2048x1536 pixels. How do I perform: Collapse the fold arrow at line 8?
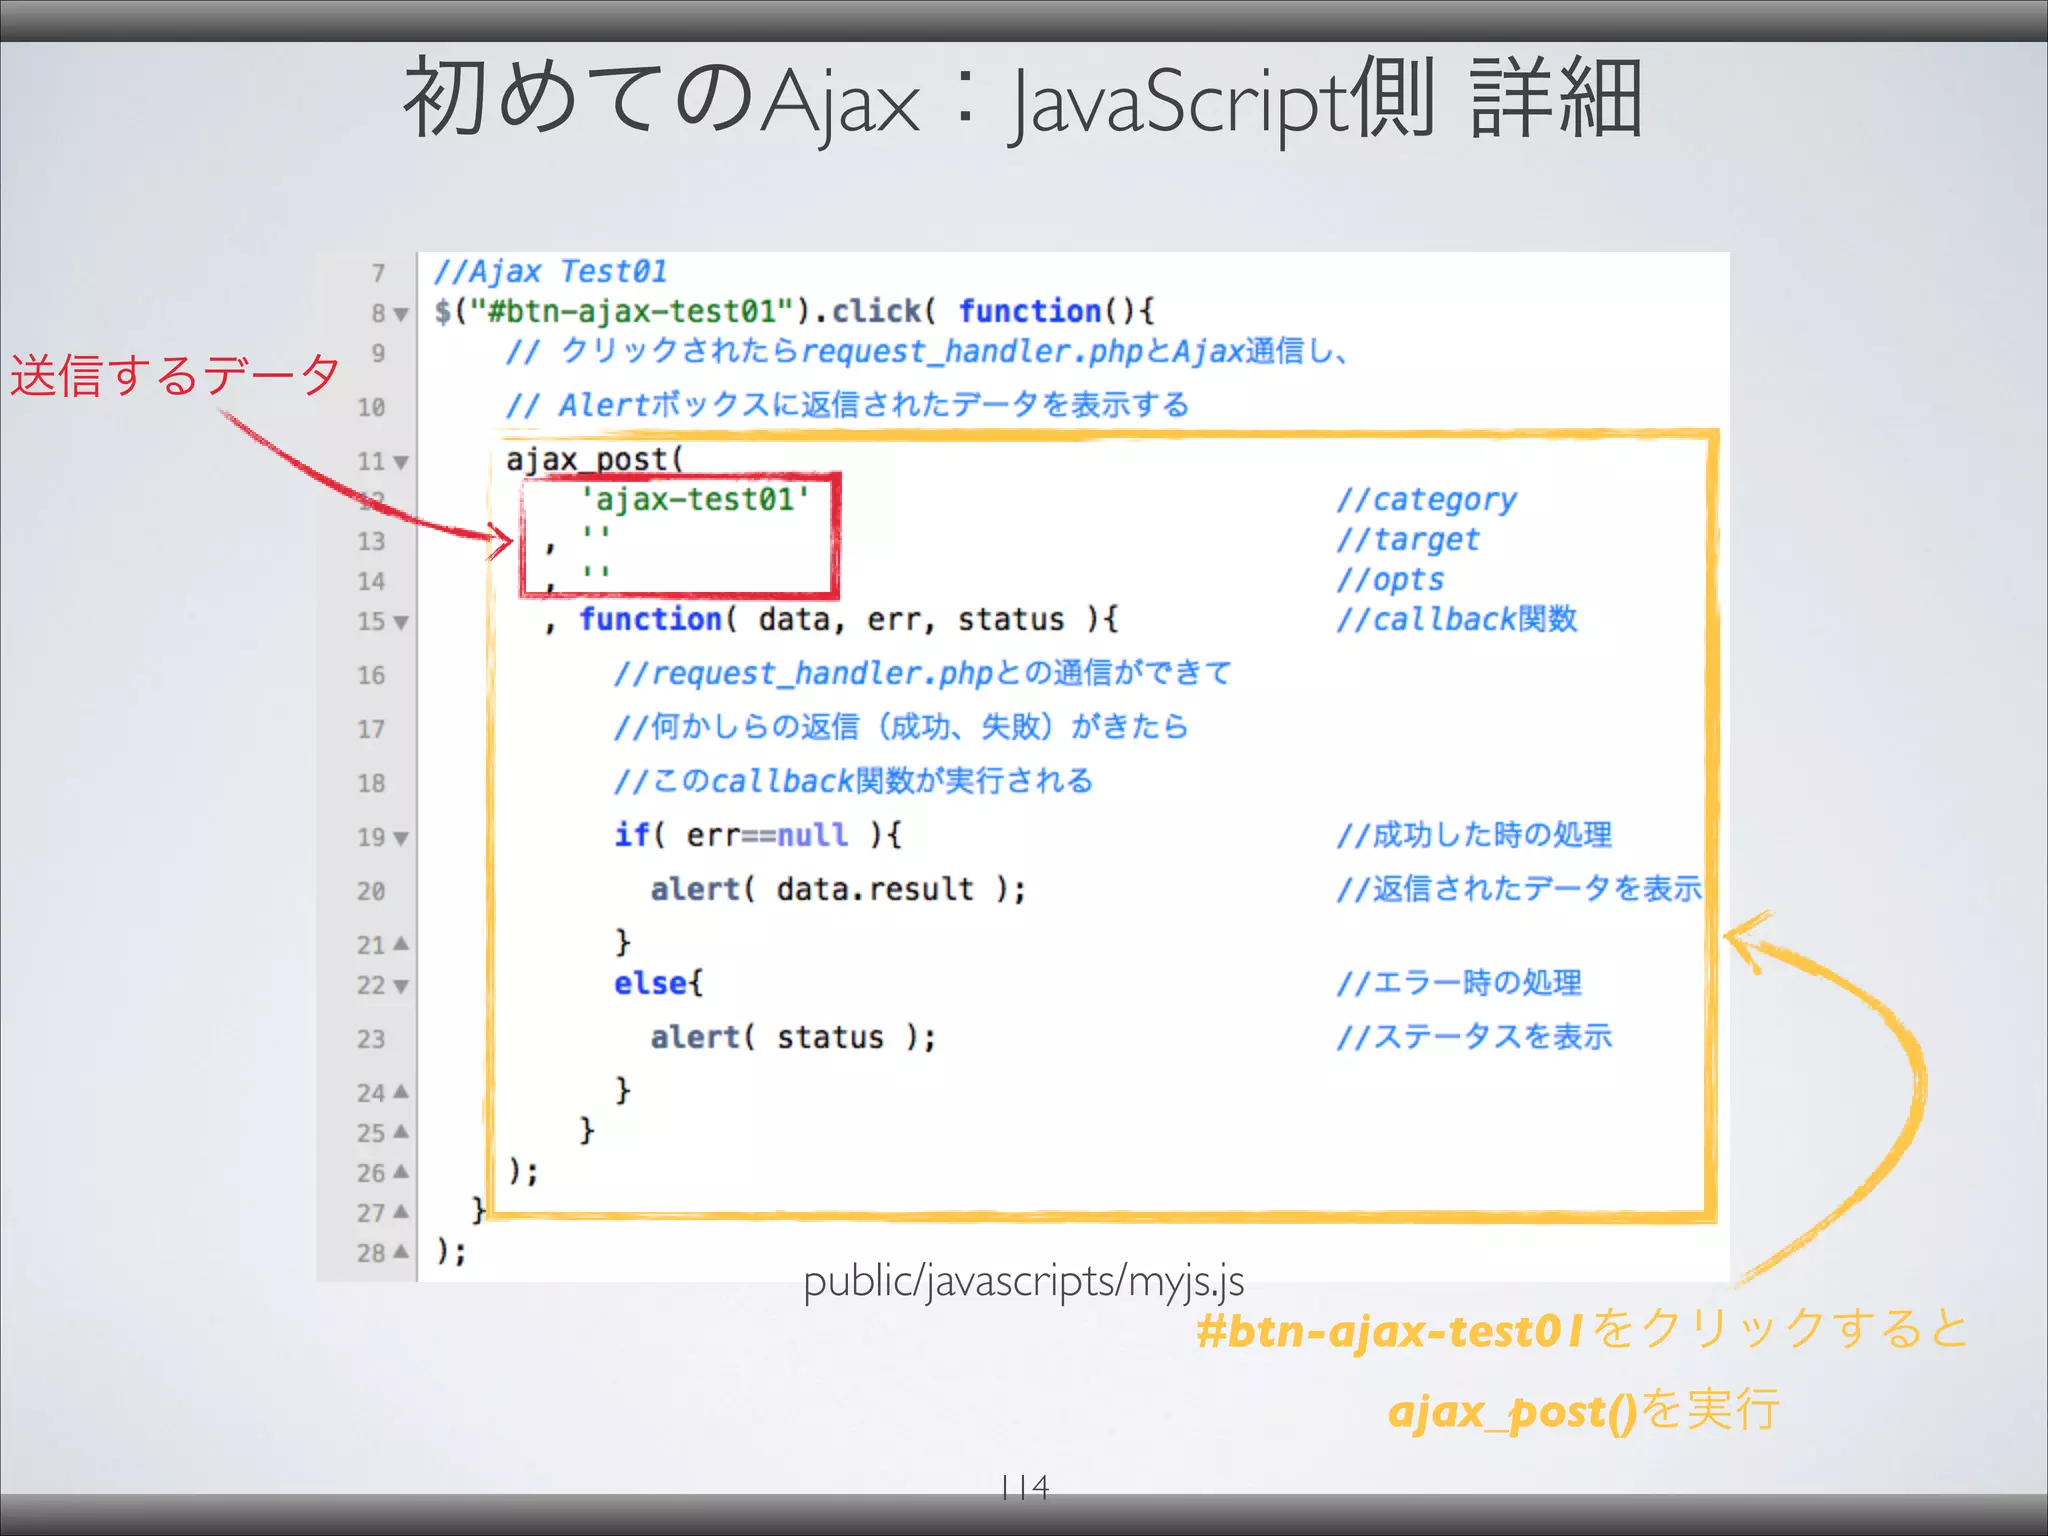[401, 314]
